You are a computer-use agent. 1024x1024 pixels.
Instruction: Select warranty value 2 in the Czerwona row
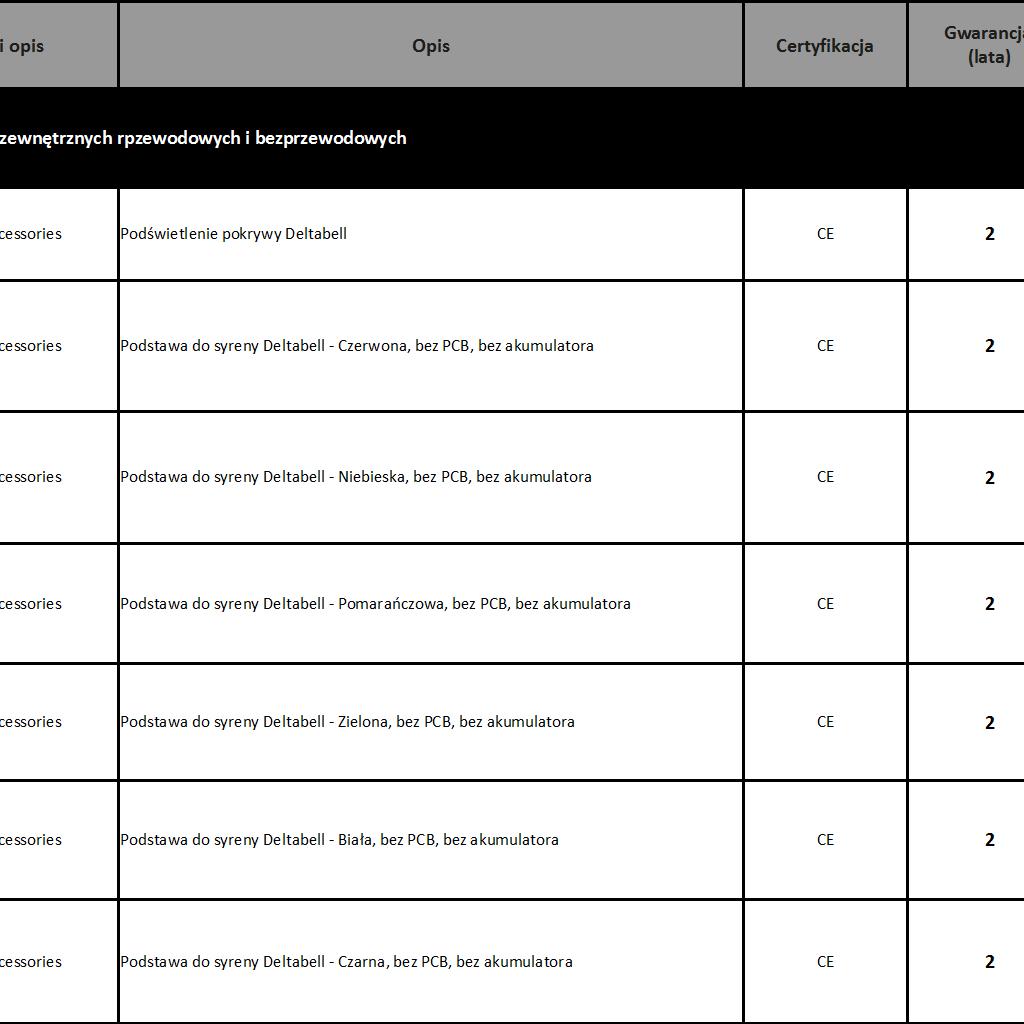coord(967,345)
